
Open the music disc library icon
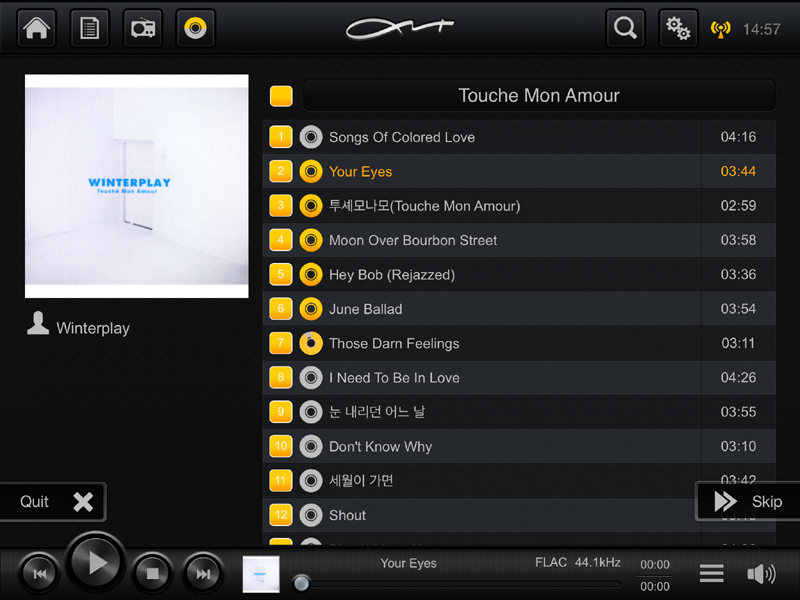tap(195, 28)
